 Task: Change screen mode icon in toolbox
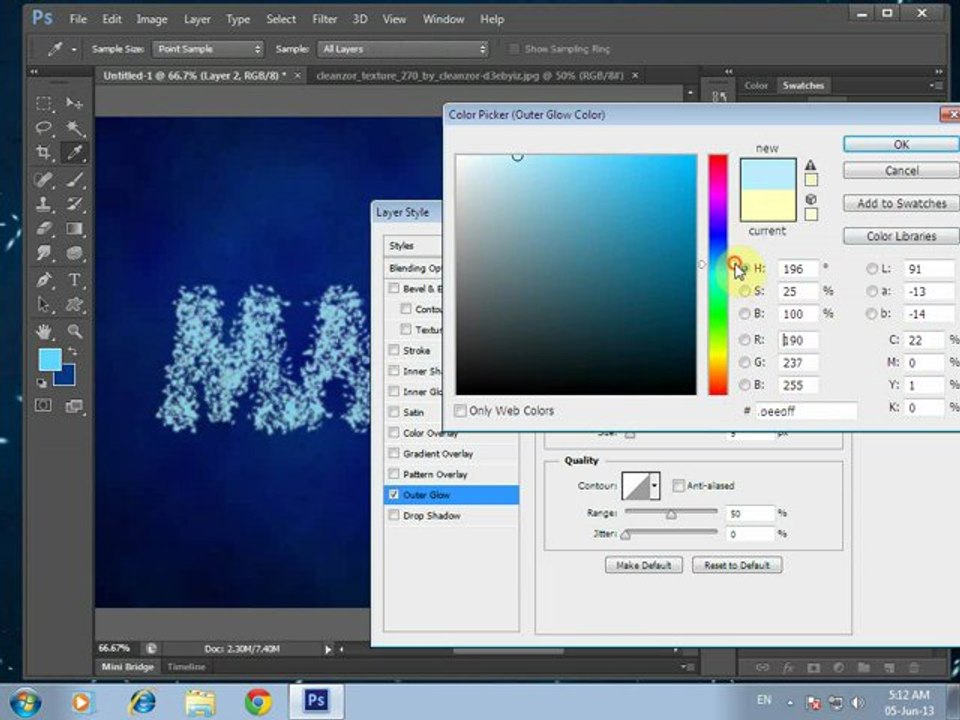click(x=74, y=405)
